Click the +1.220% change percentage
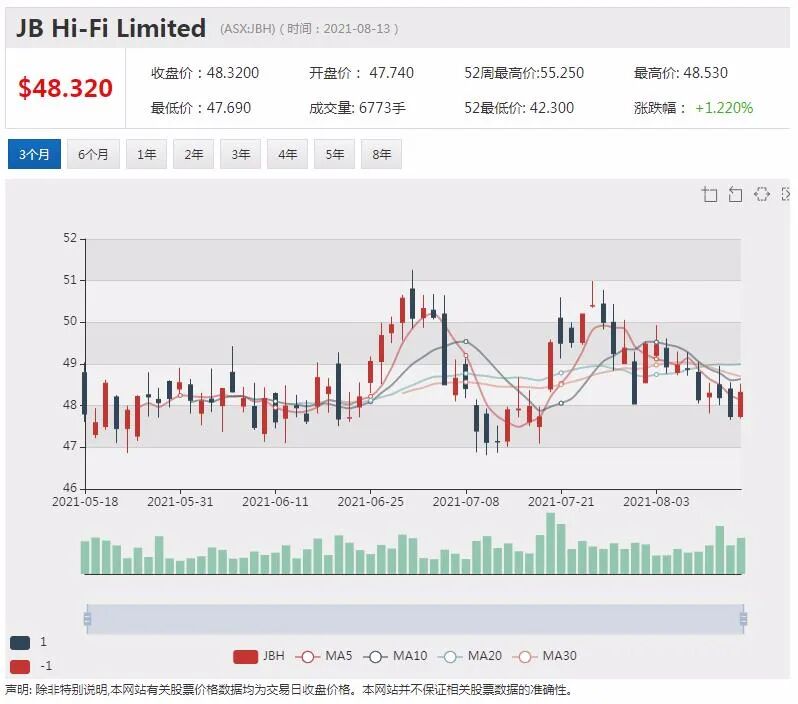 [x=724, y=108]
